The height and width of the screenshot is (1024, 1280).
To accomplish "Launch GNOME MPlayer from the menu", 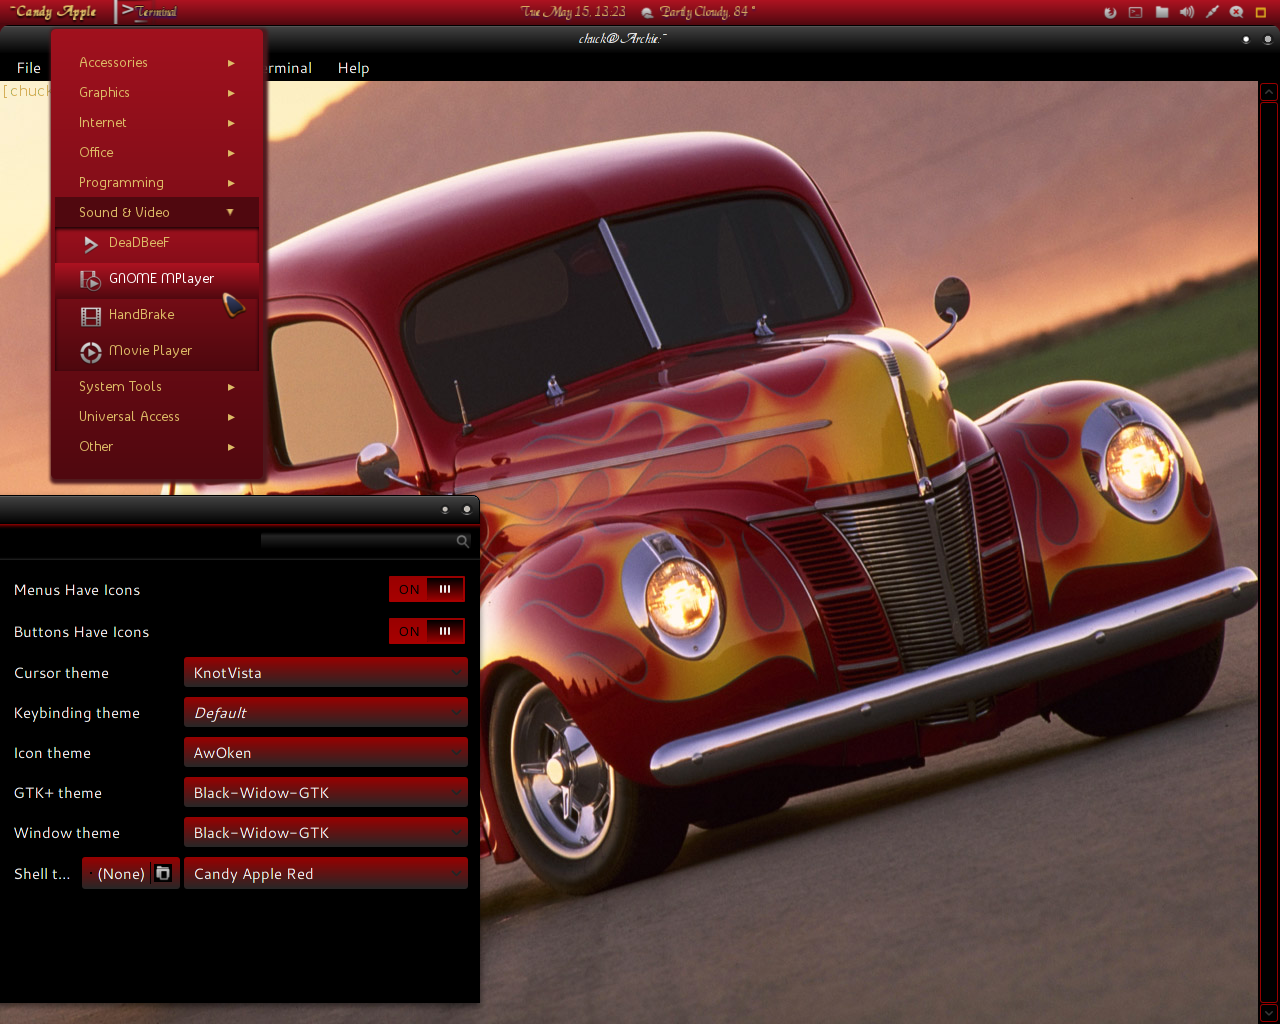I will (157, 279).
